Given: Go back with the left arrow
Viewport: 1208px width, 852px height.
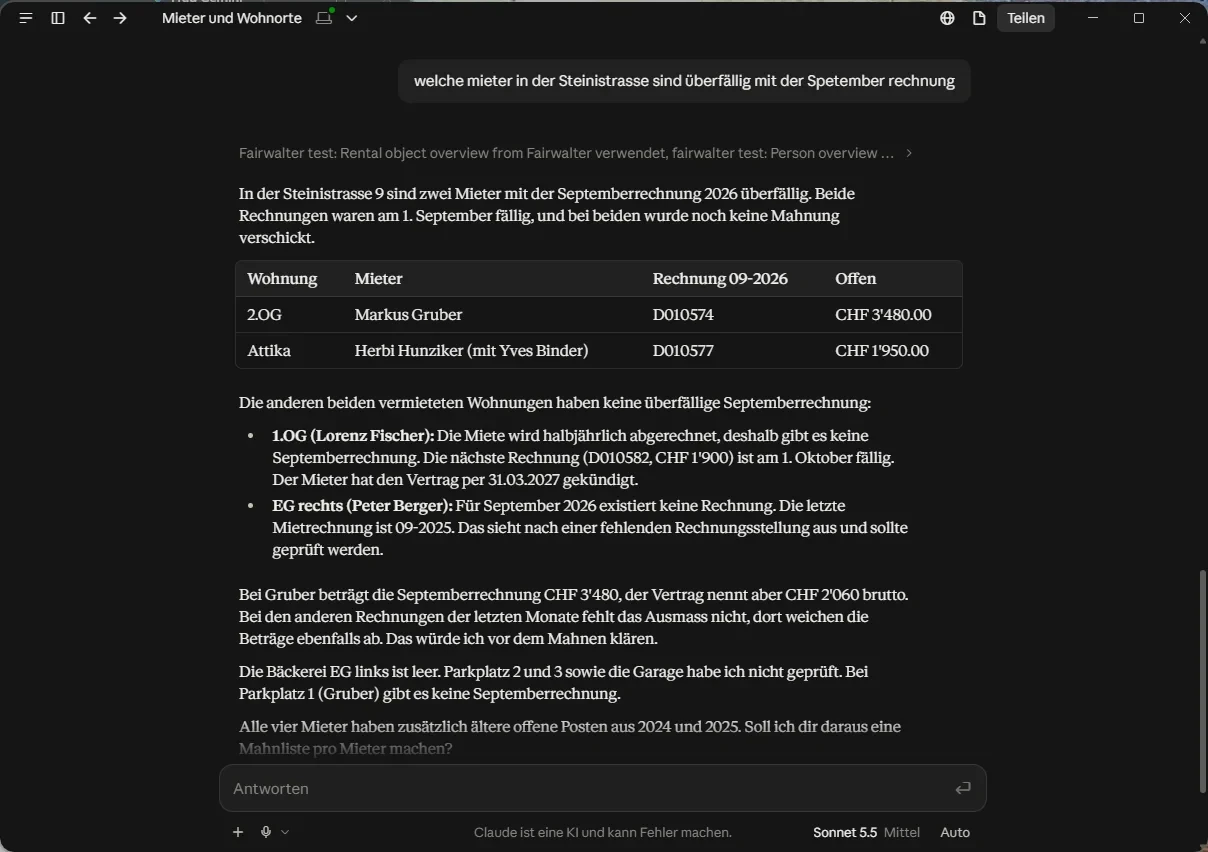Looking at the screenshot, I should tap(90, 18).
